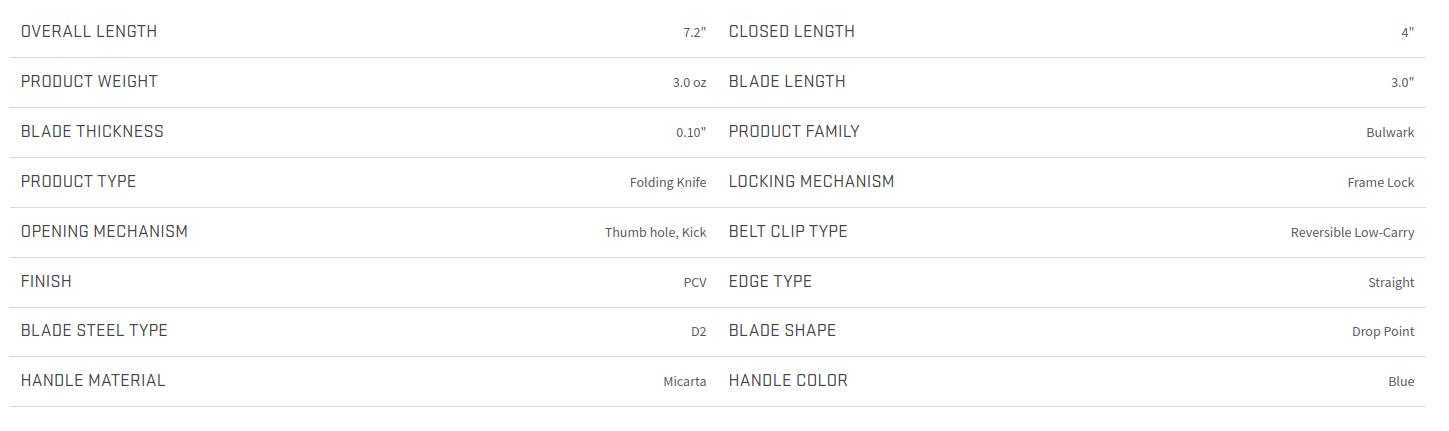This screenshot has height=431, width=1449.
Task: Select the 7.2" overall length value
Action: coord(695,33)
